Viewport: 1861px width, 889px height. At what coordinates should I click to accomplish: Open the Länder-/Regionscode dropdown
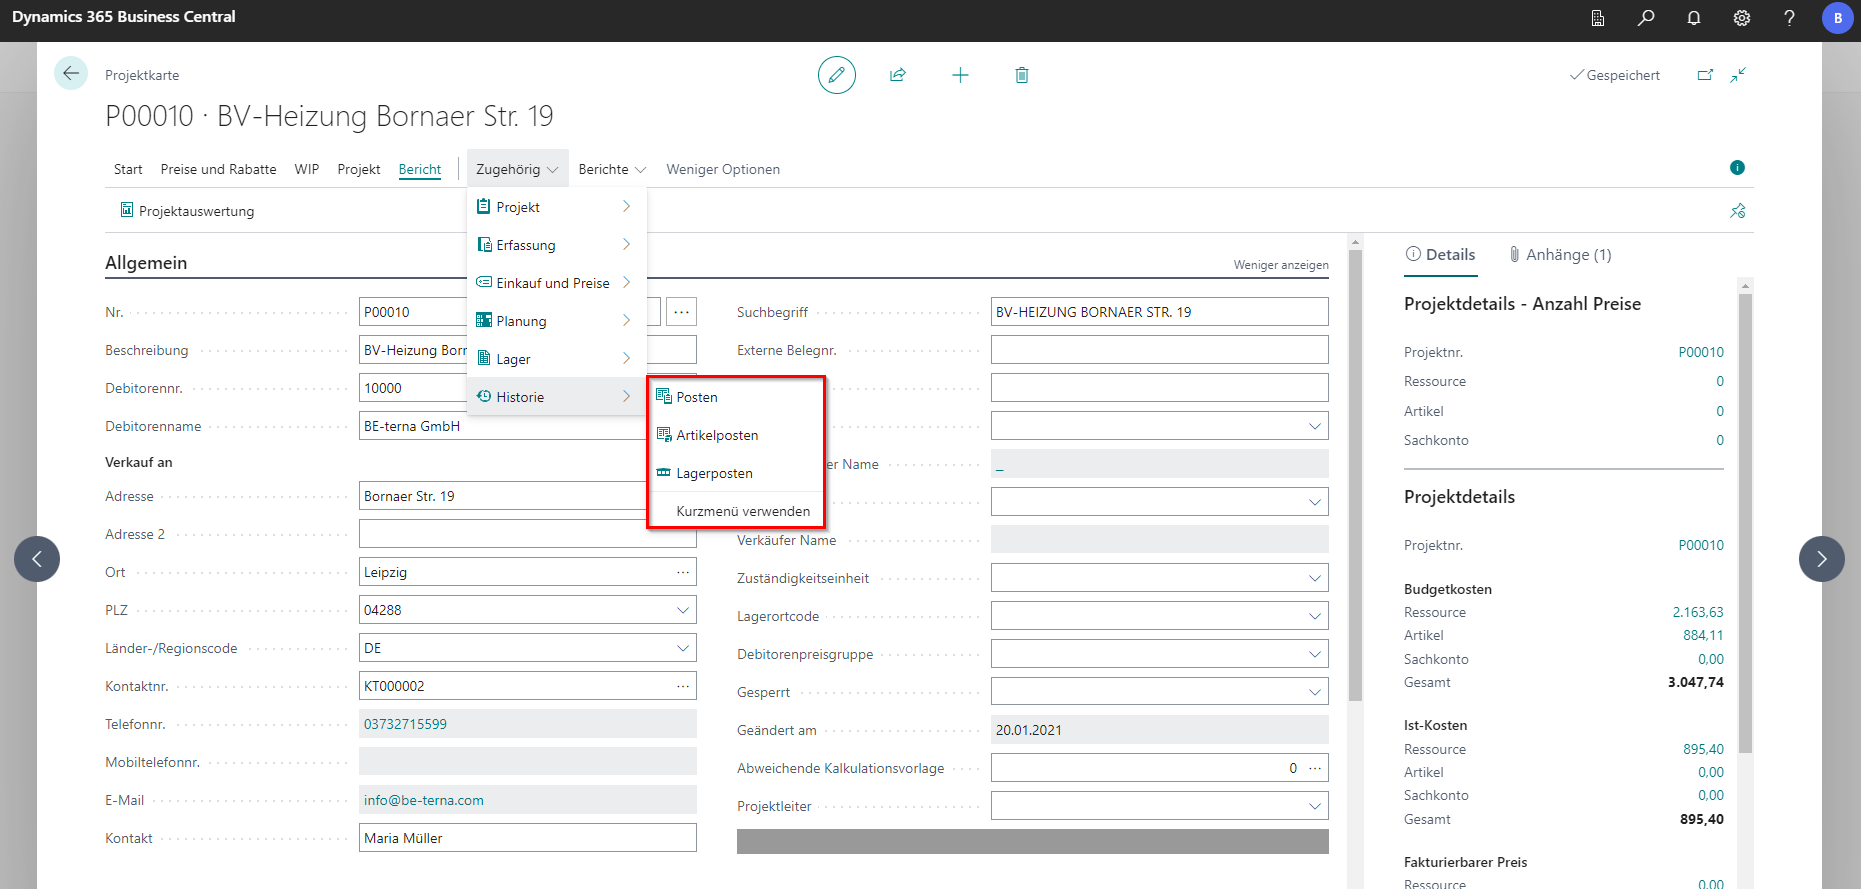[683, 648]
